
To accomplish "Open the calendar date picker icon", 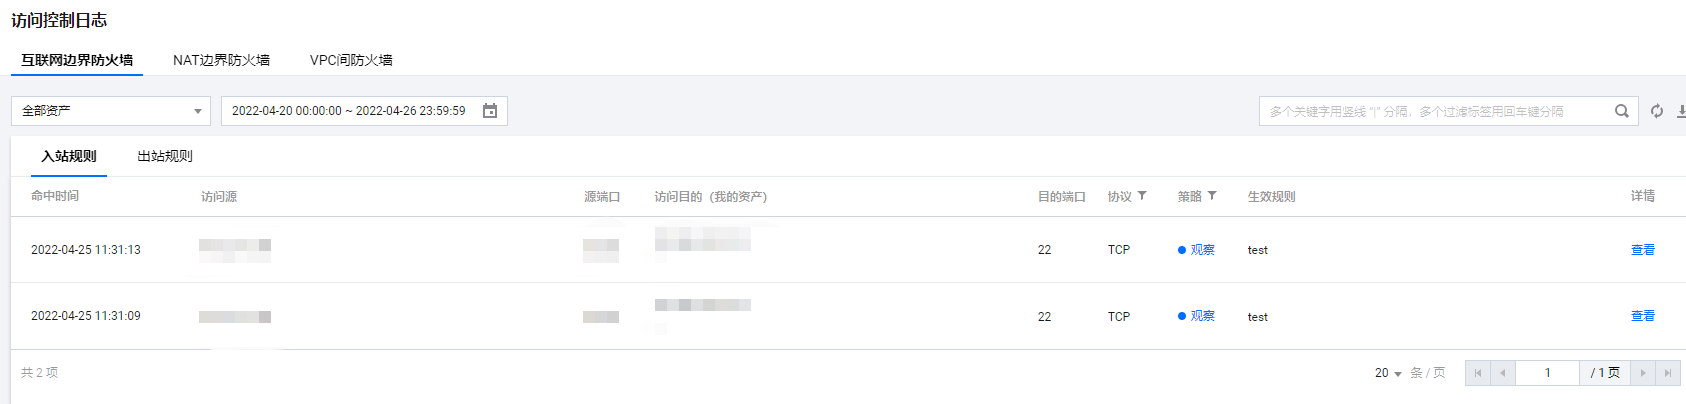I will point(490,111).
